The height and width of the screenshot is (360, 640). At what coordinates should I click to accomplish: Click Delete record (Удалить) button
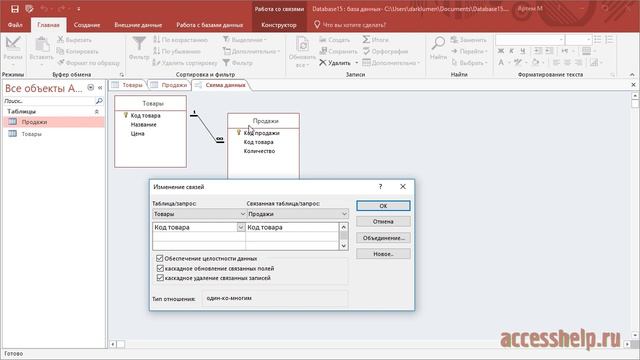point(335,62)
